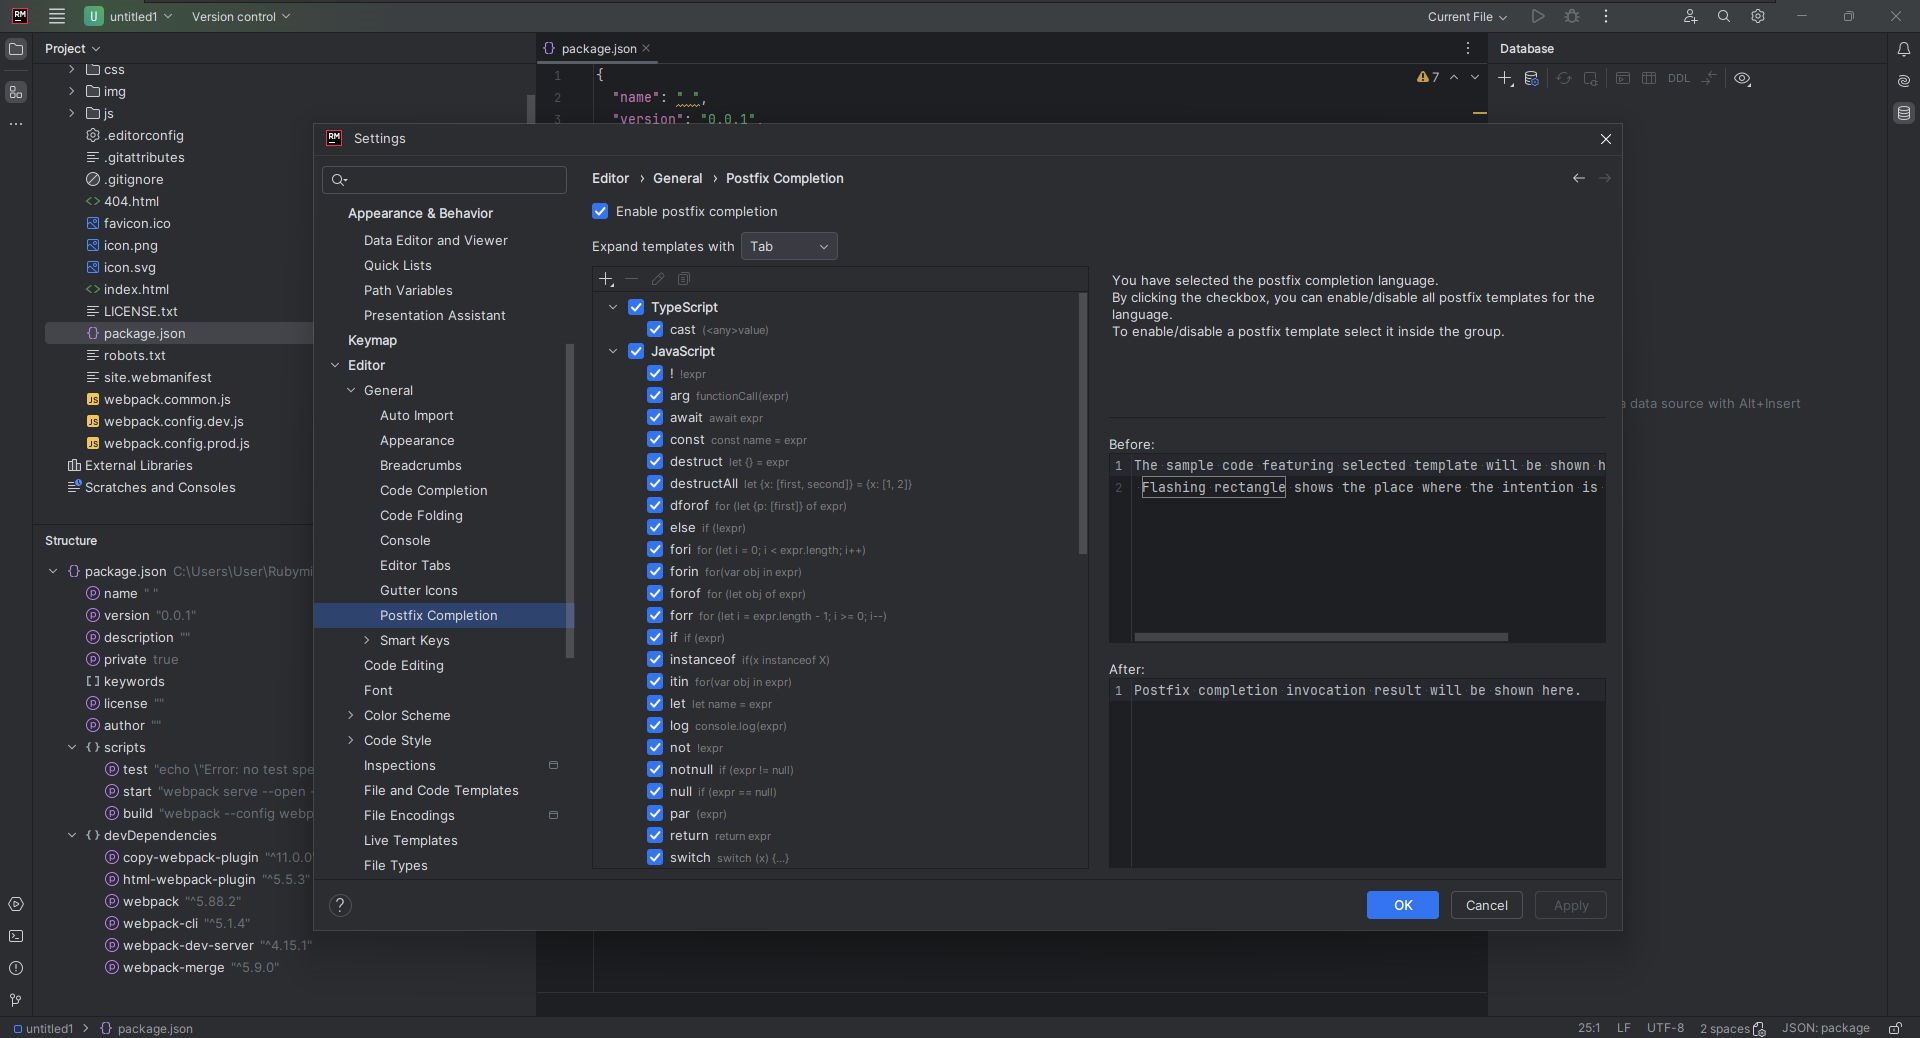Uncheck the destructAll postfix template

(655, 483)
